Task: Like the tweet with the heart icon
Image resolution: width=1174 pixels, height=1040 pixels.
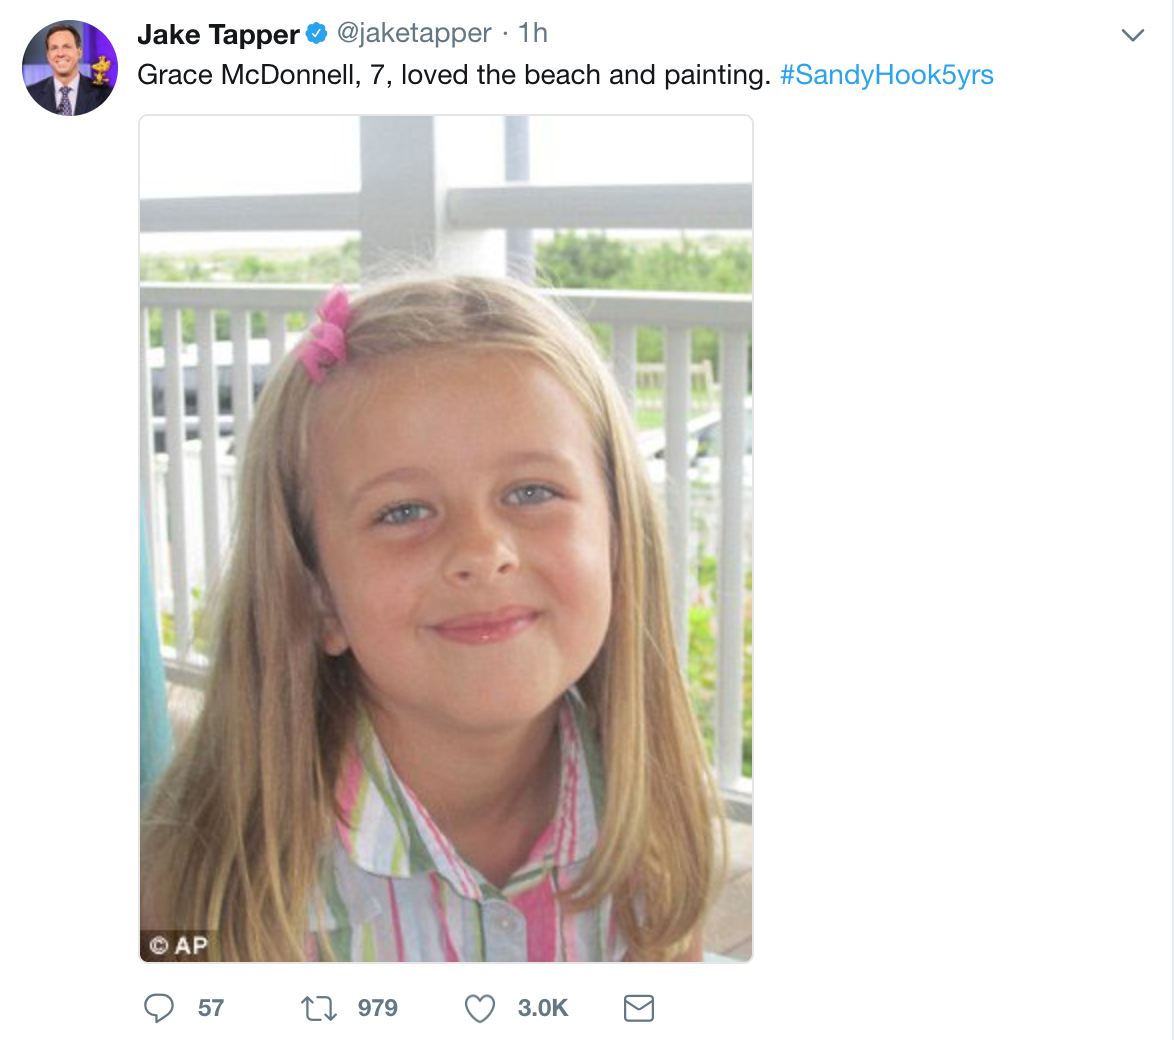Action: pyautogui.click(x=480, y=1007)
